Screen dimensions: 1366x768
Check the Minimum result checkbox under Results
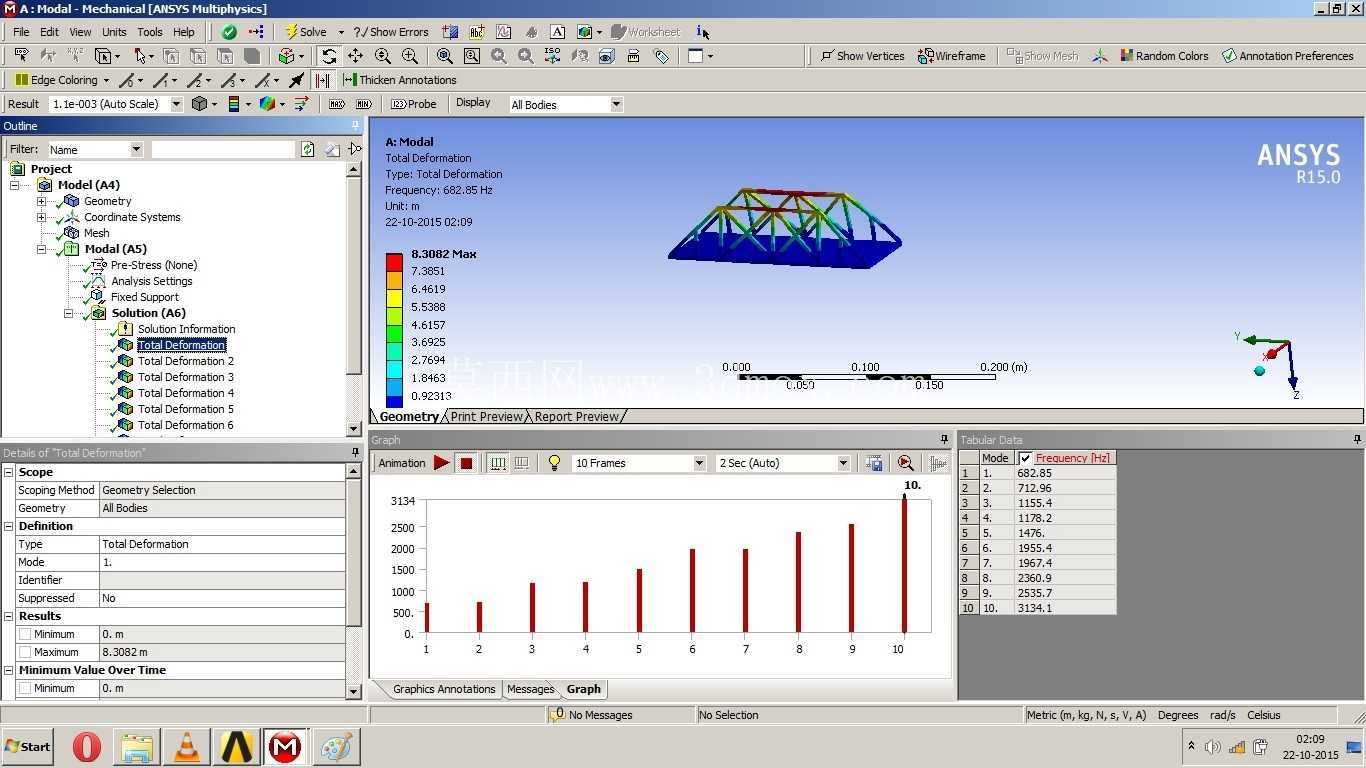25,634
